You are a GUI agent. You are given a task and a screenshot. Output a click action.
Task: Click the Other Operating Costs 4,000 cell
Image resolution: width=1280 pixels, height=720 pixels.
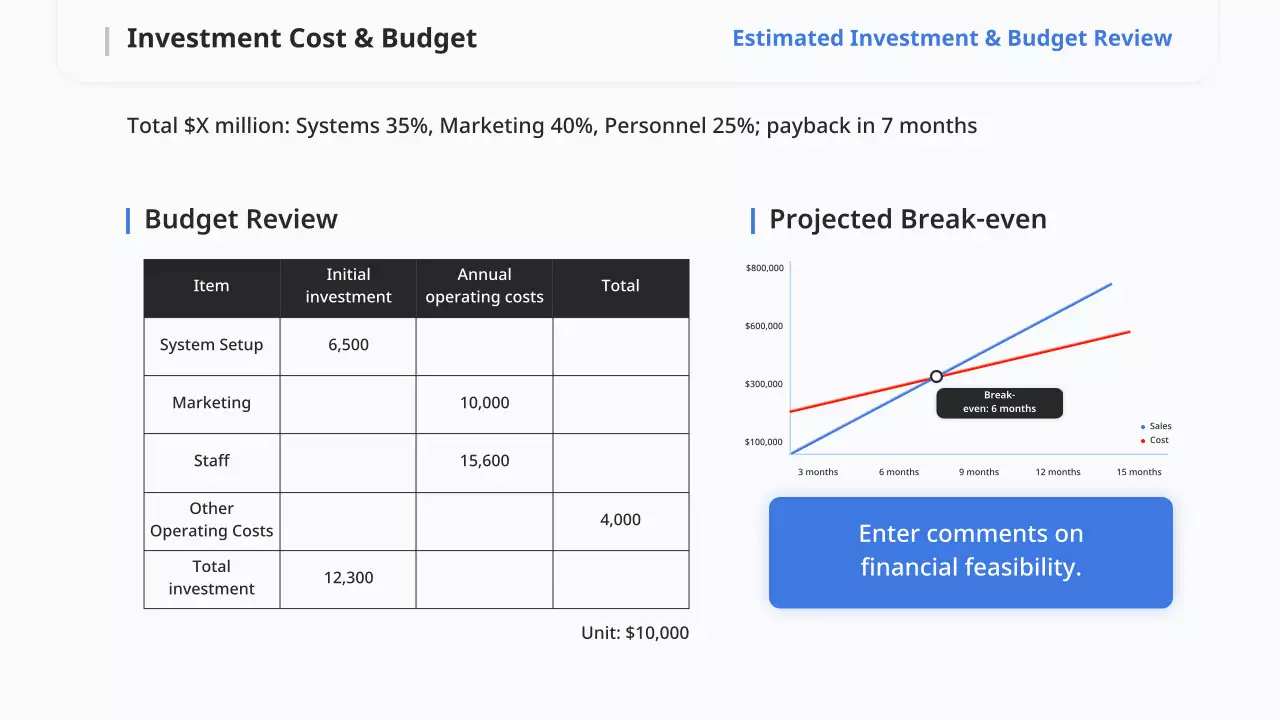pyautogui.click(x=620, y=520)
